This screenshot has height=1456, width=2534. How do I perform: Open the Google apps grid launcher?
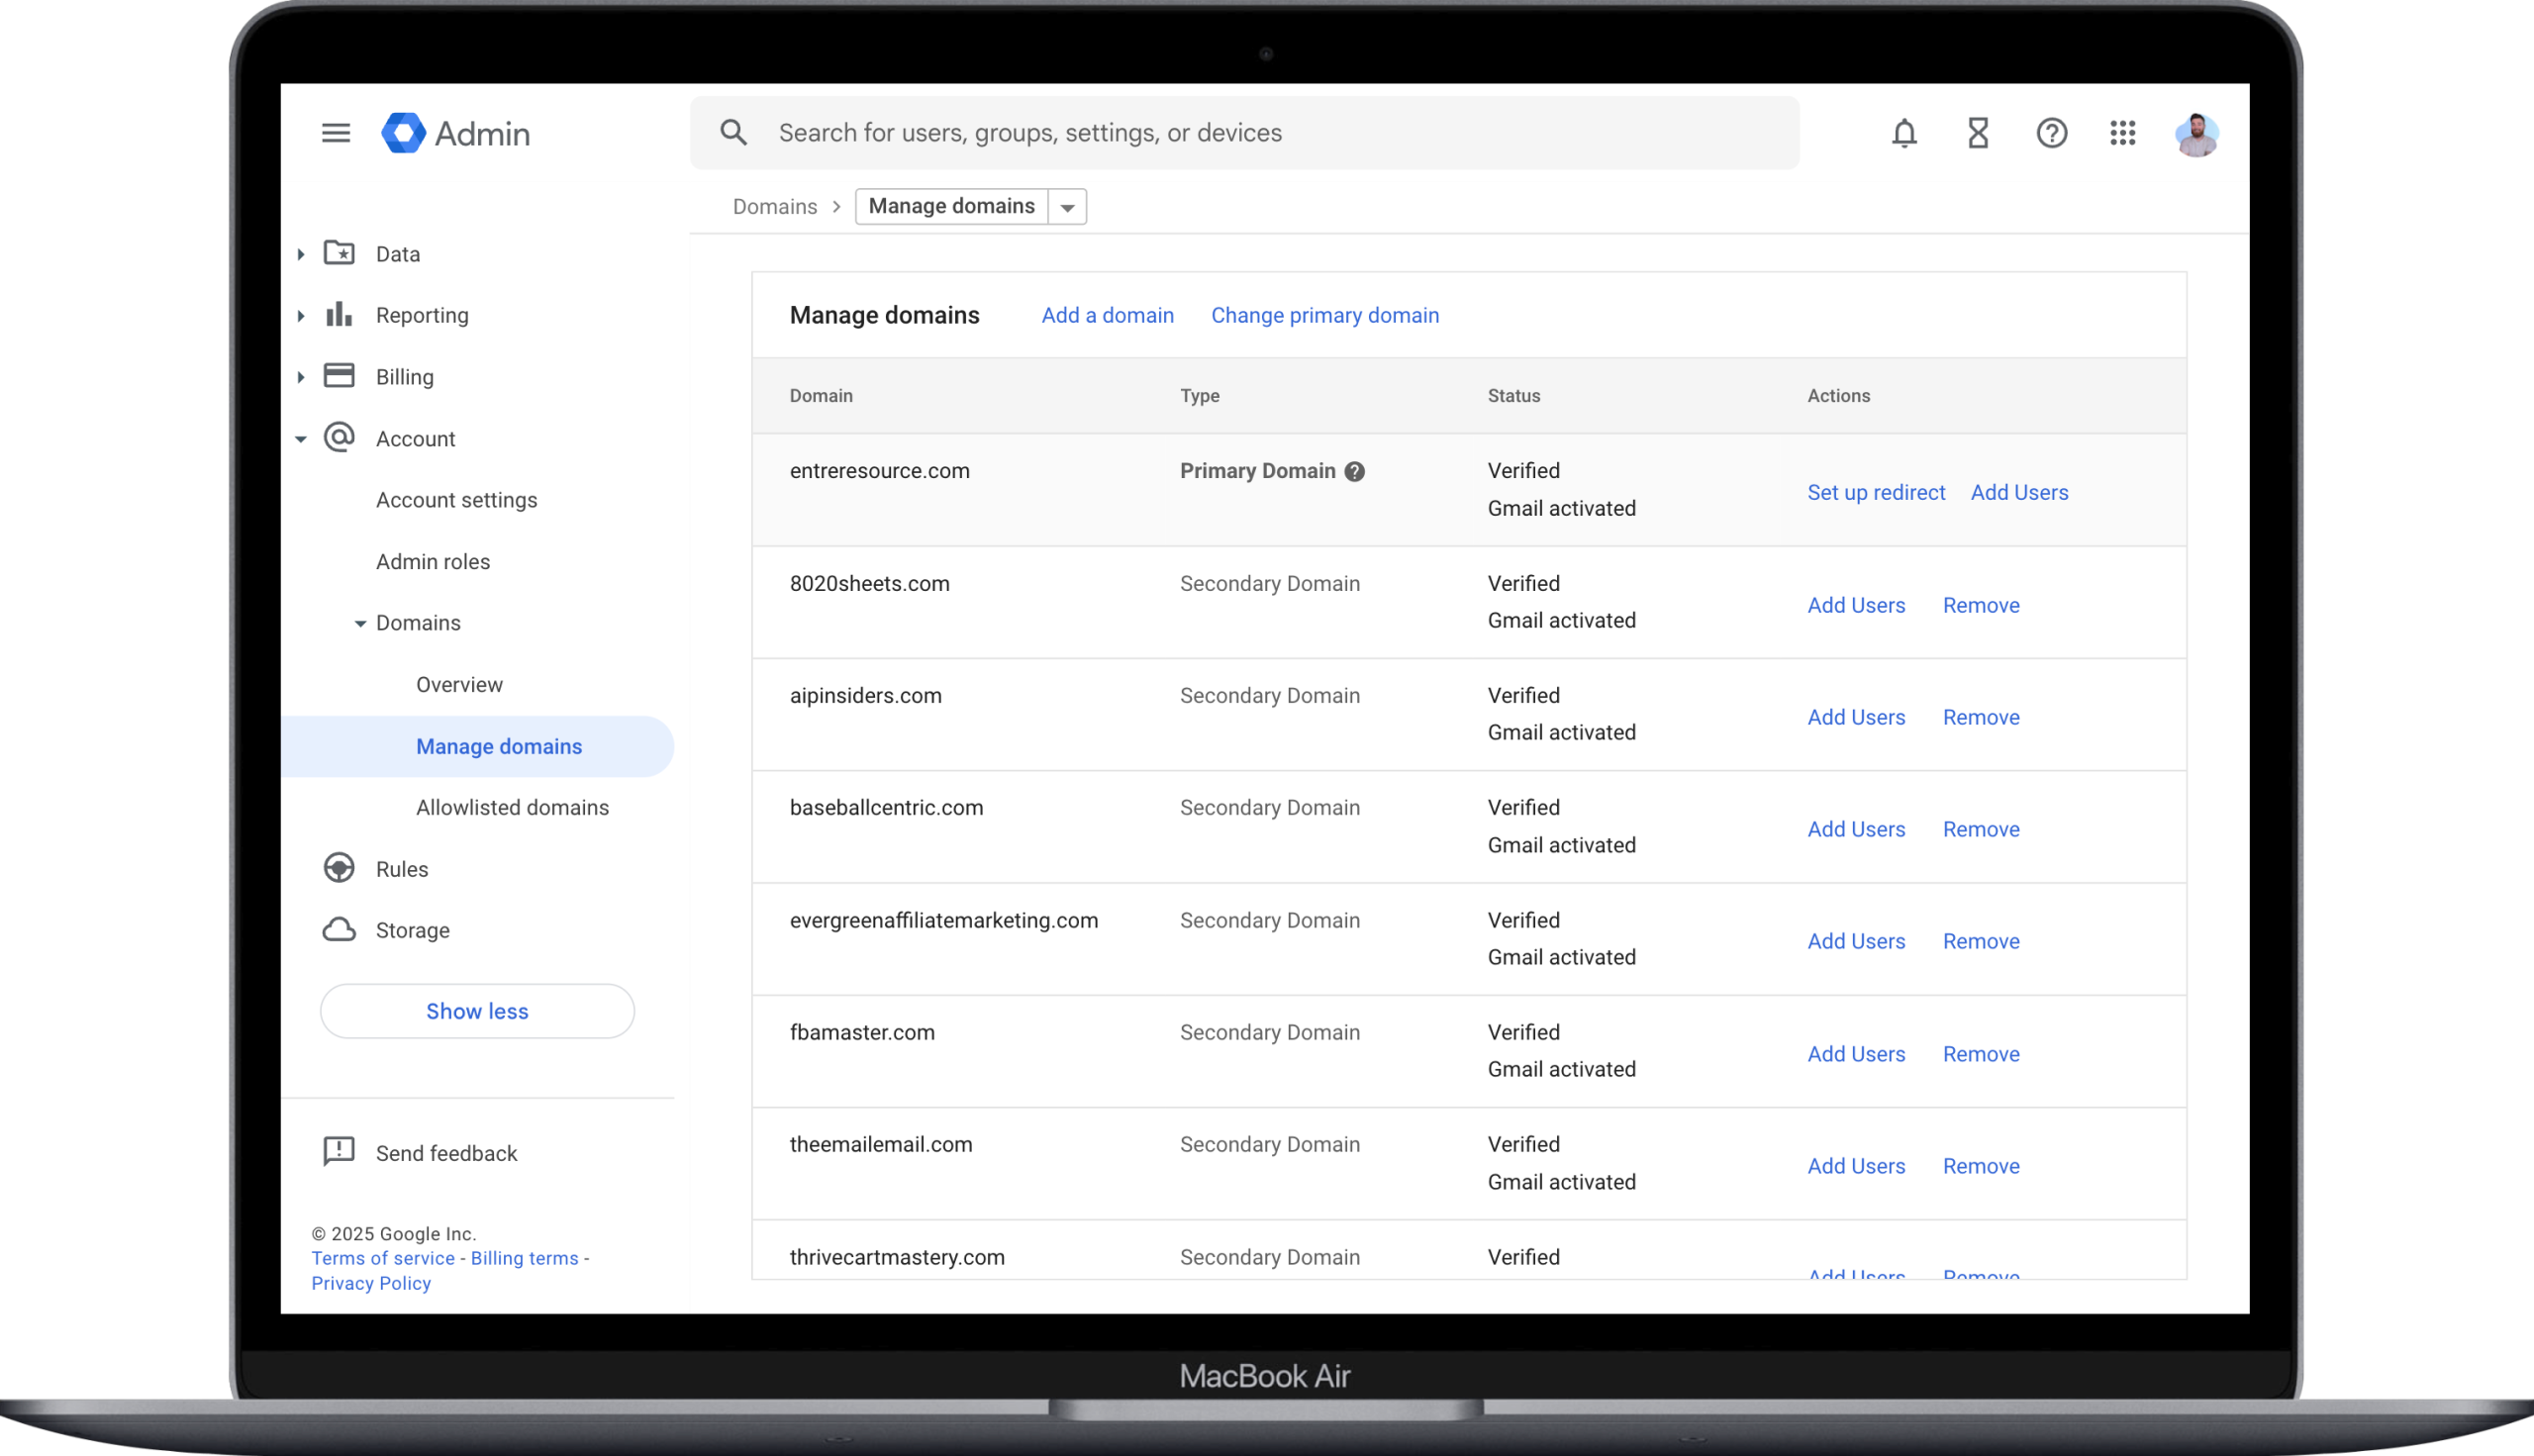[x=2123, y=132]
